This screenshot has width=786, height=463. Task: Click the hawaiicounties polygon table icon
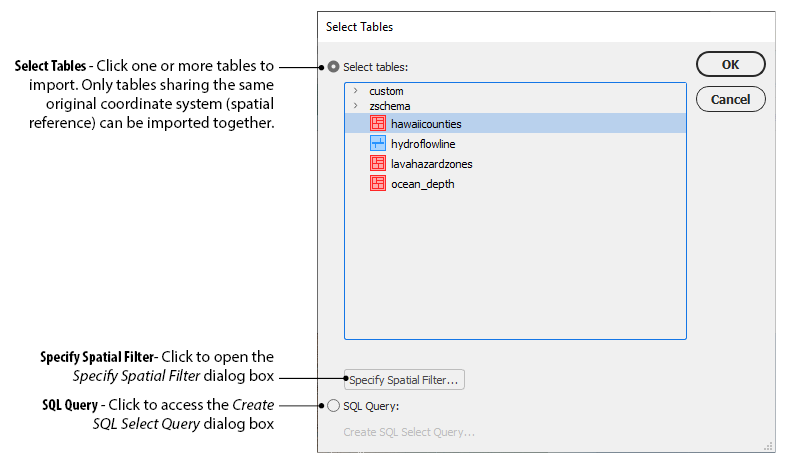tap(377, 123)
